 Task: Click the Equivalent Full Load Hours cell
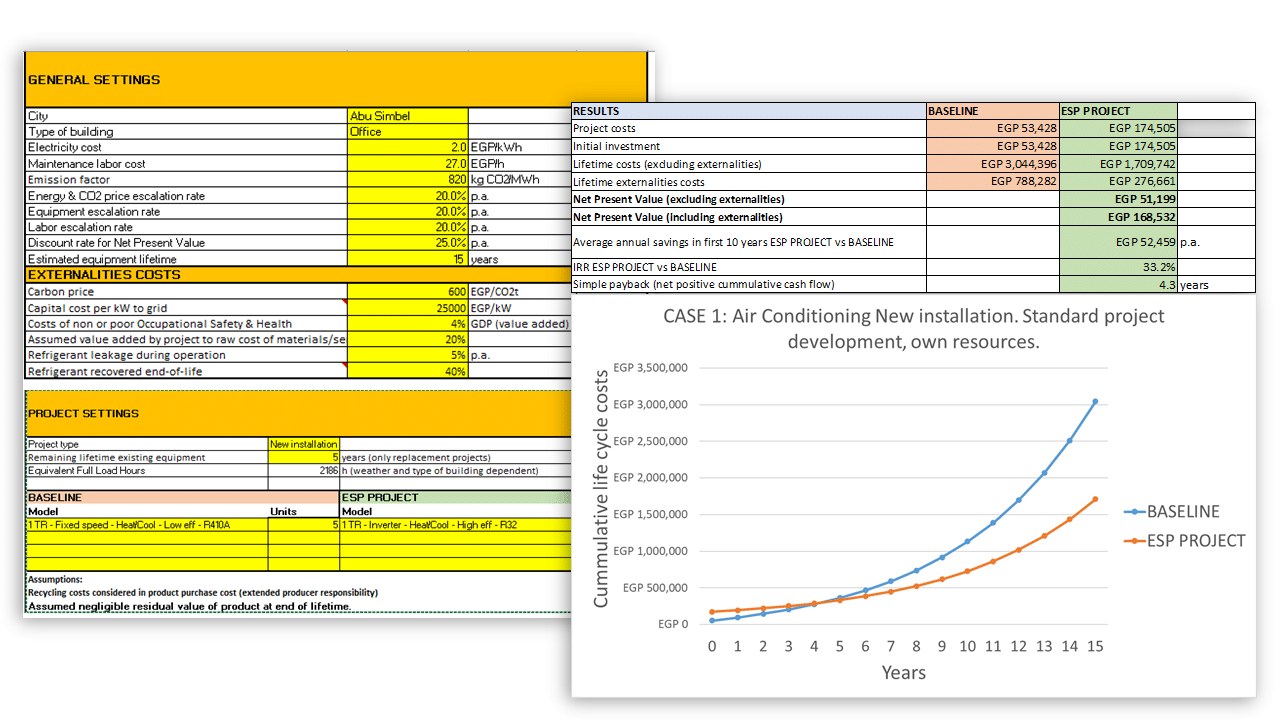click(x=302, y=469)
